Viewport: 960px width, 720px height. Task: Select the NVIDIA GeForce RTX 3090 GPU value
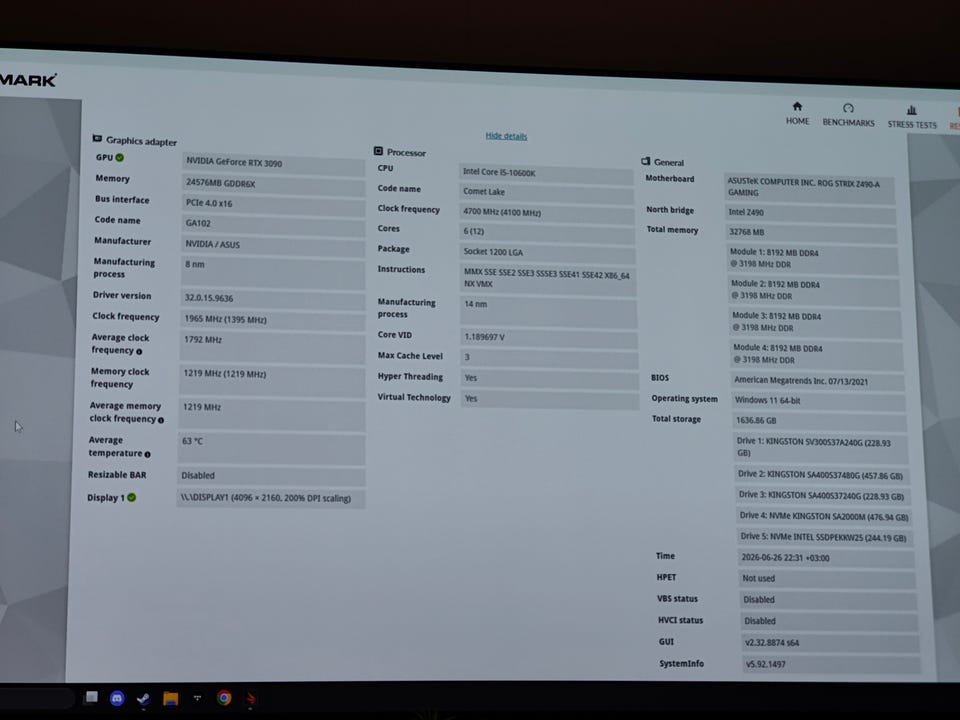(x=273, y=163)
